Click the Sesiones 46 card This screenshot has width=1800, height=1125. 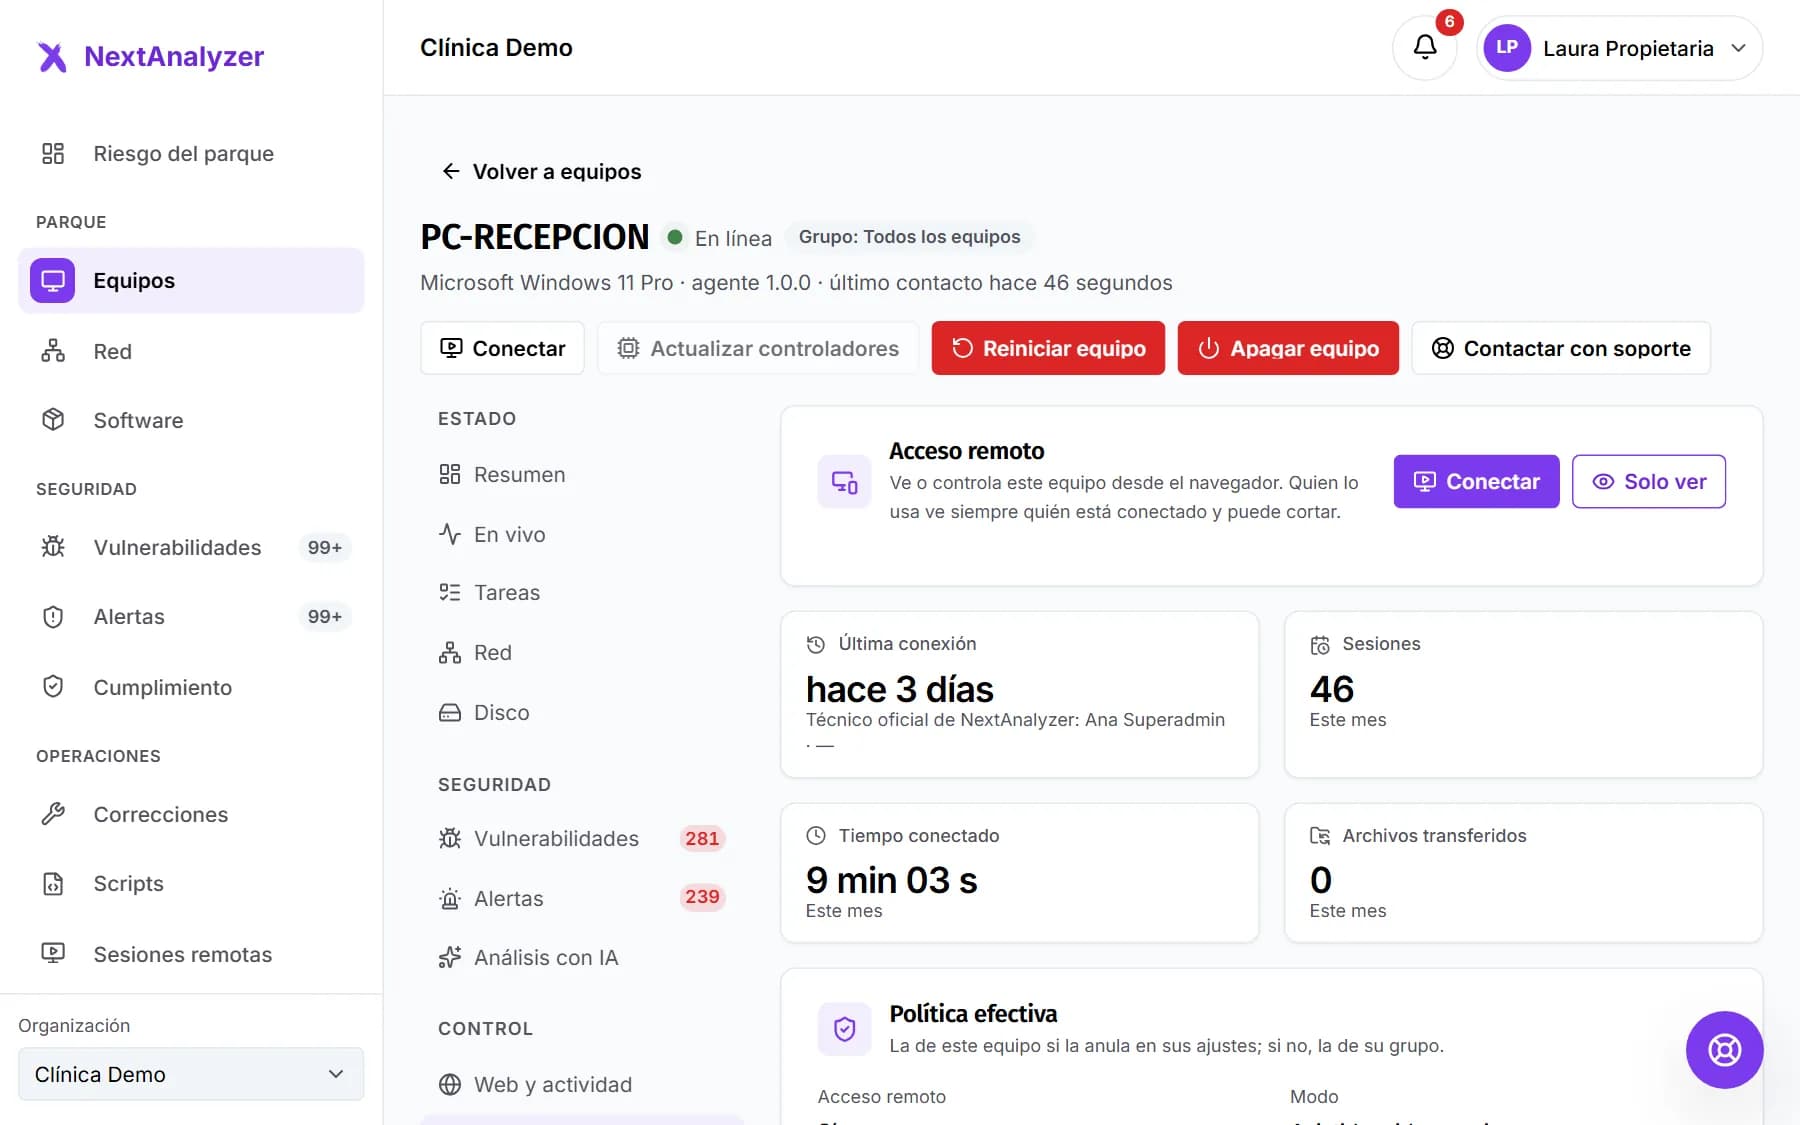click(1523, 694)
